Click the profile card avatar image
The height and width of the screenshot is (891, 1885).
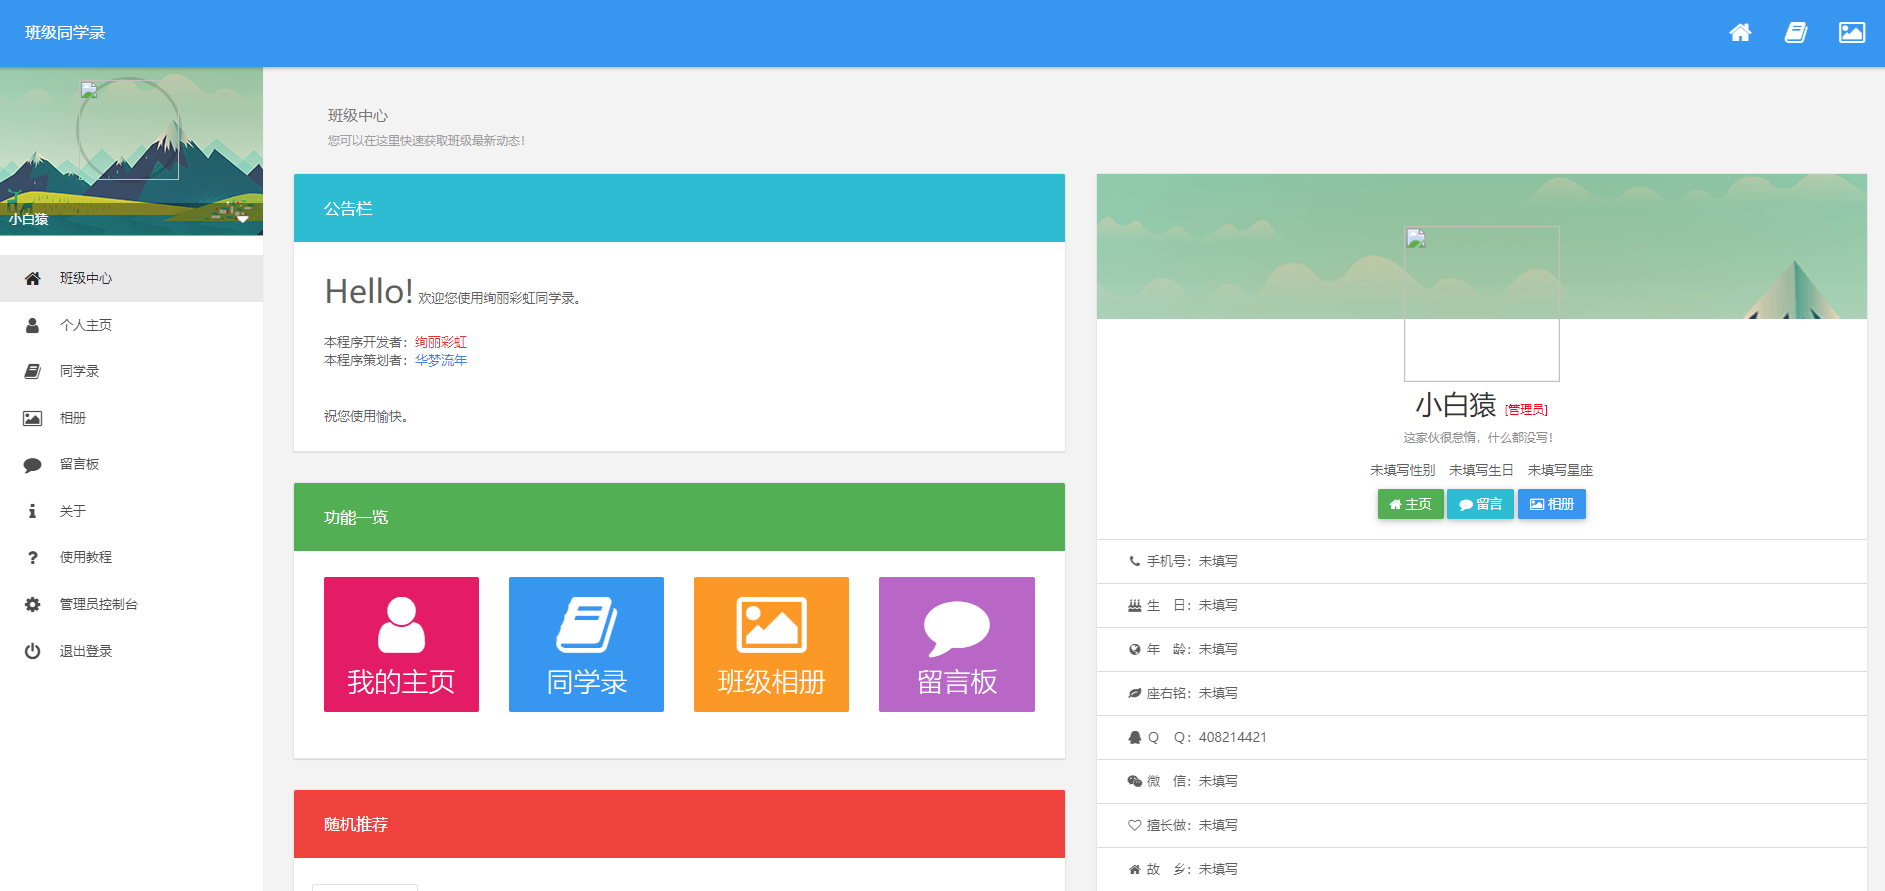(x=1482, y=304)
